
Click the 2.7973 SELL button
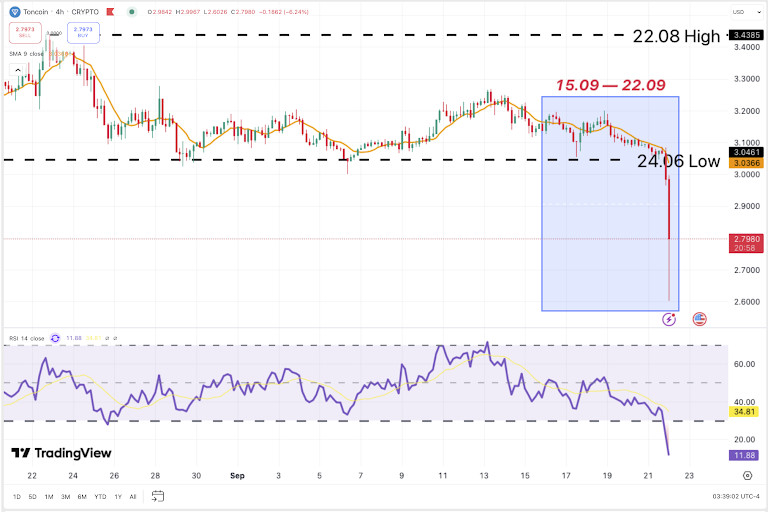coord(25,32)
